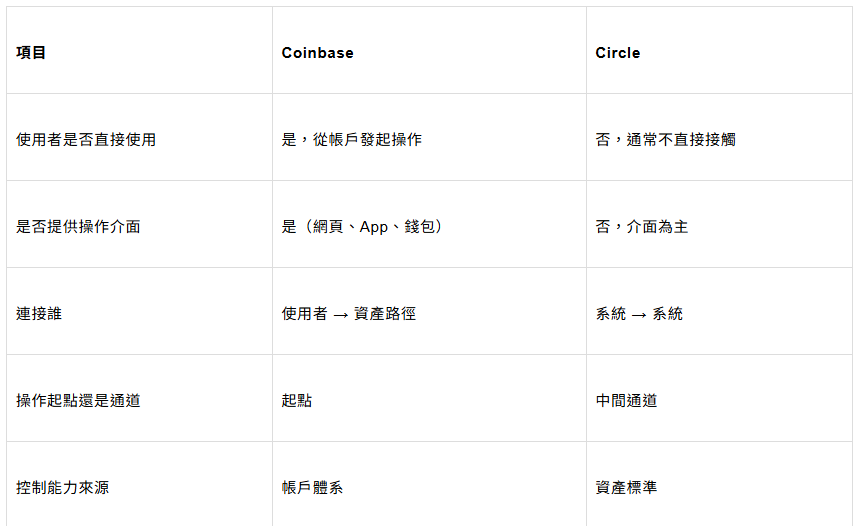This screenshot has height=526, width=857.
Task: Select the 是（網頁、App、錢包）cell
Action: point(363,227)
